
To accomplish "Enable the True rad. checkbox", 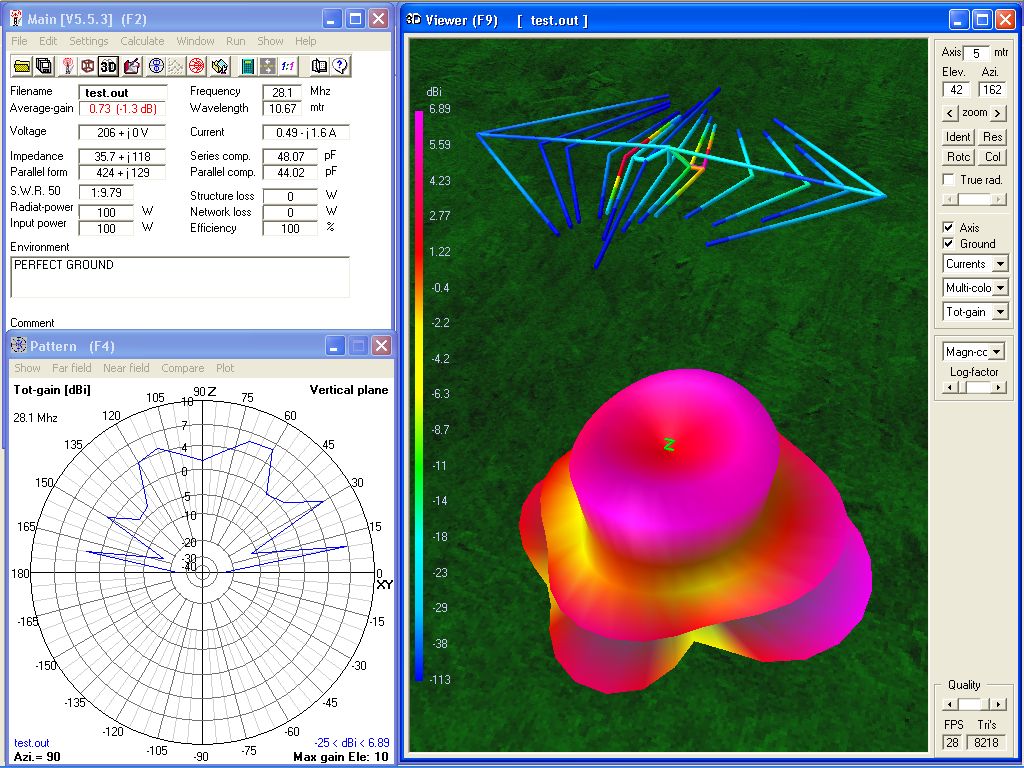I will click(948, 180).
